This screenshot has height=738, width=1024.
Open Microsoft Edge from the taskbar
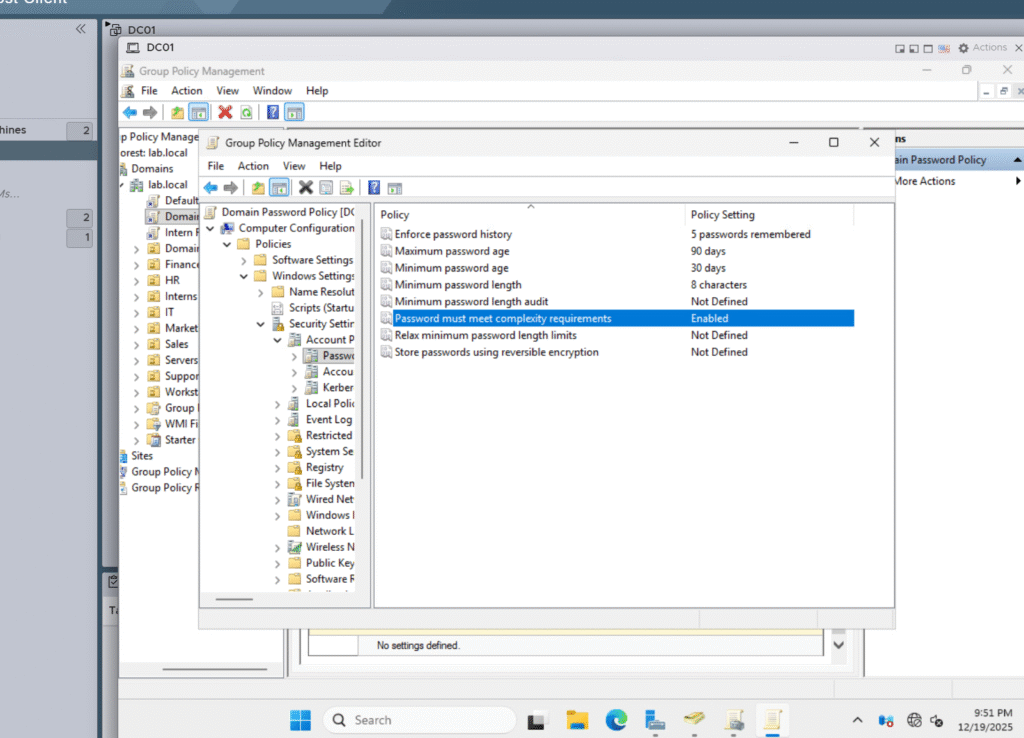(x=616, y=720)
